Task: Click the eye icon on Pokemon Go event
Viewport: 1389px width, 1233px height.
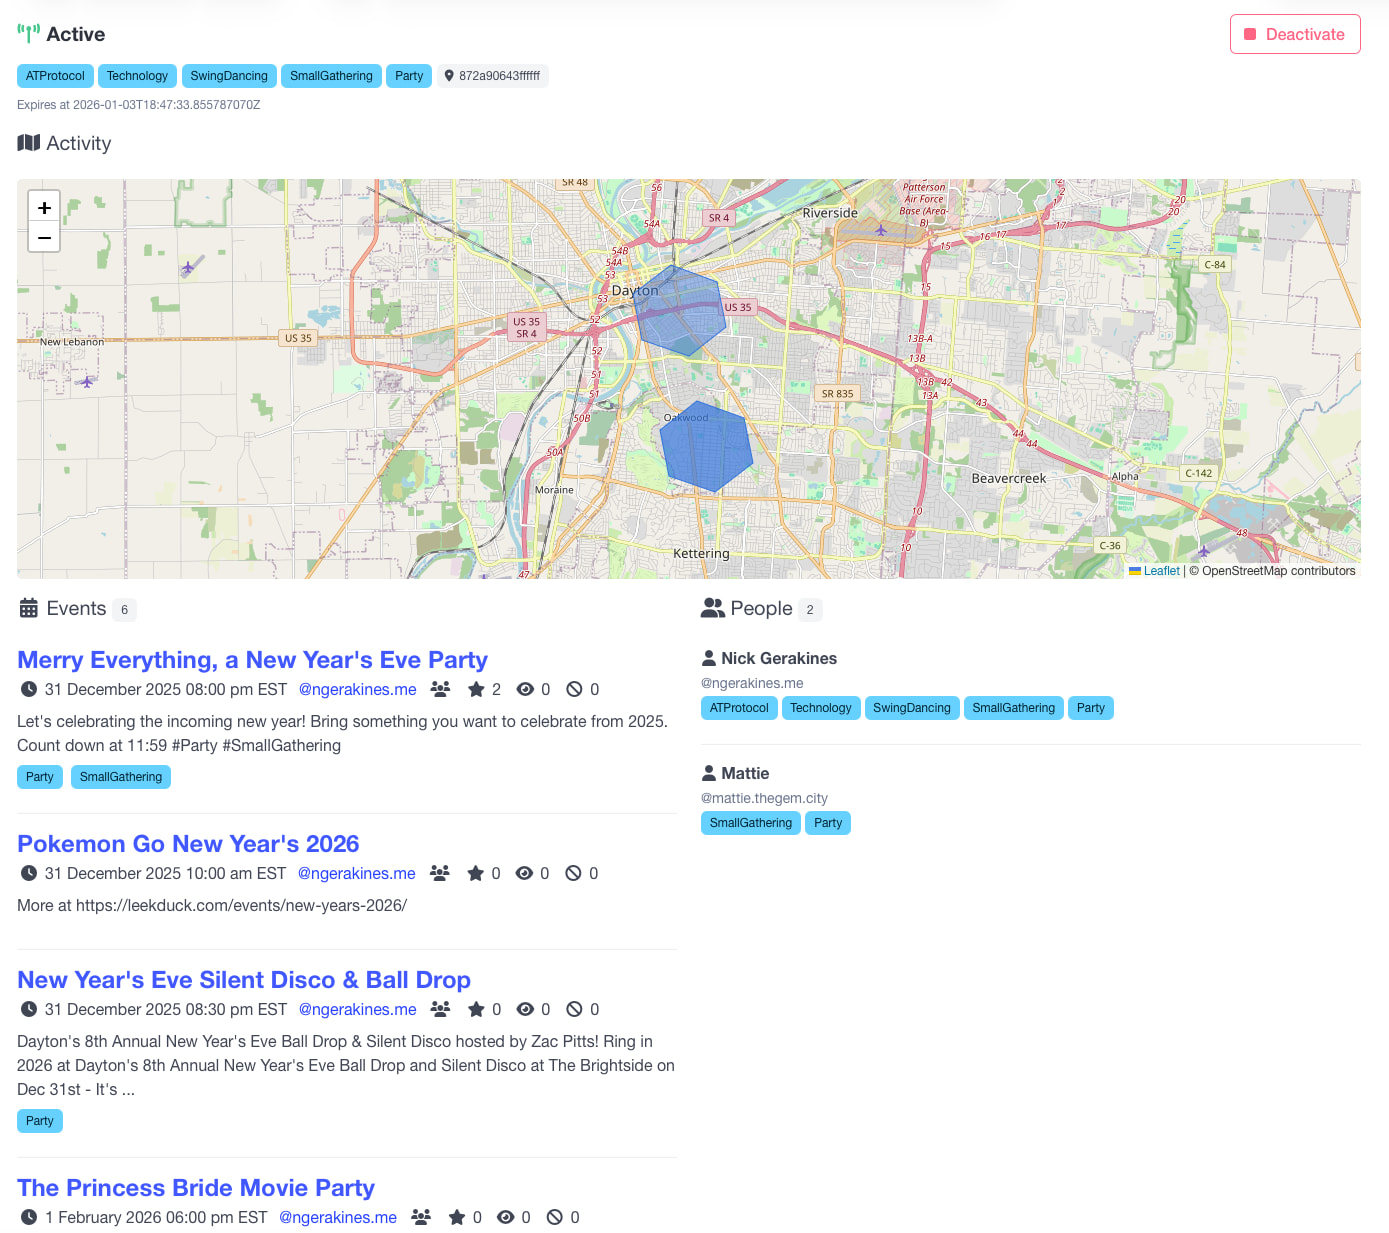Action: (x=524, y=873)
